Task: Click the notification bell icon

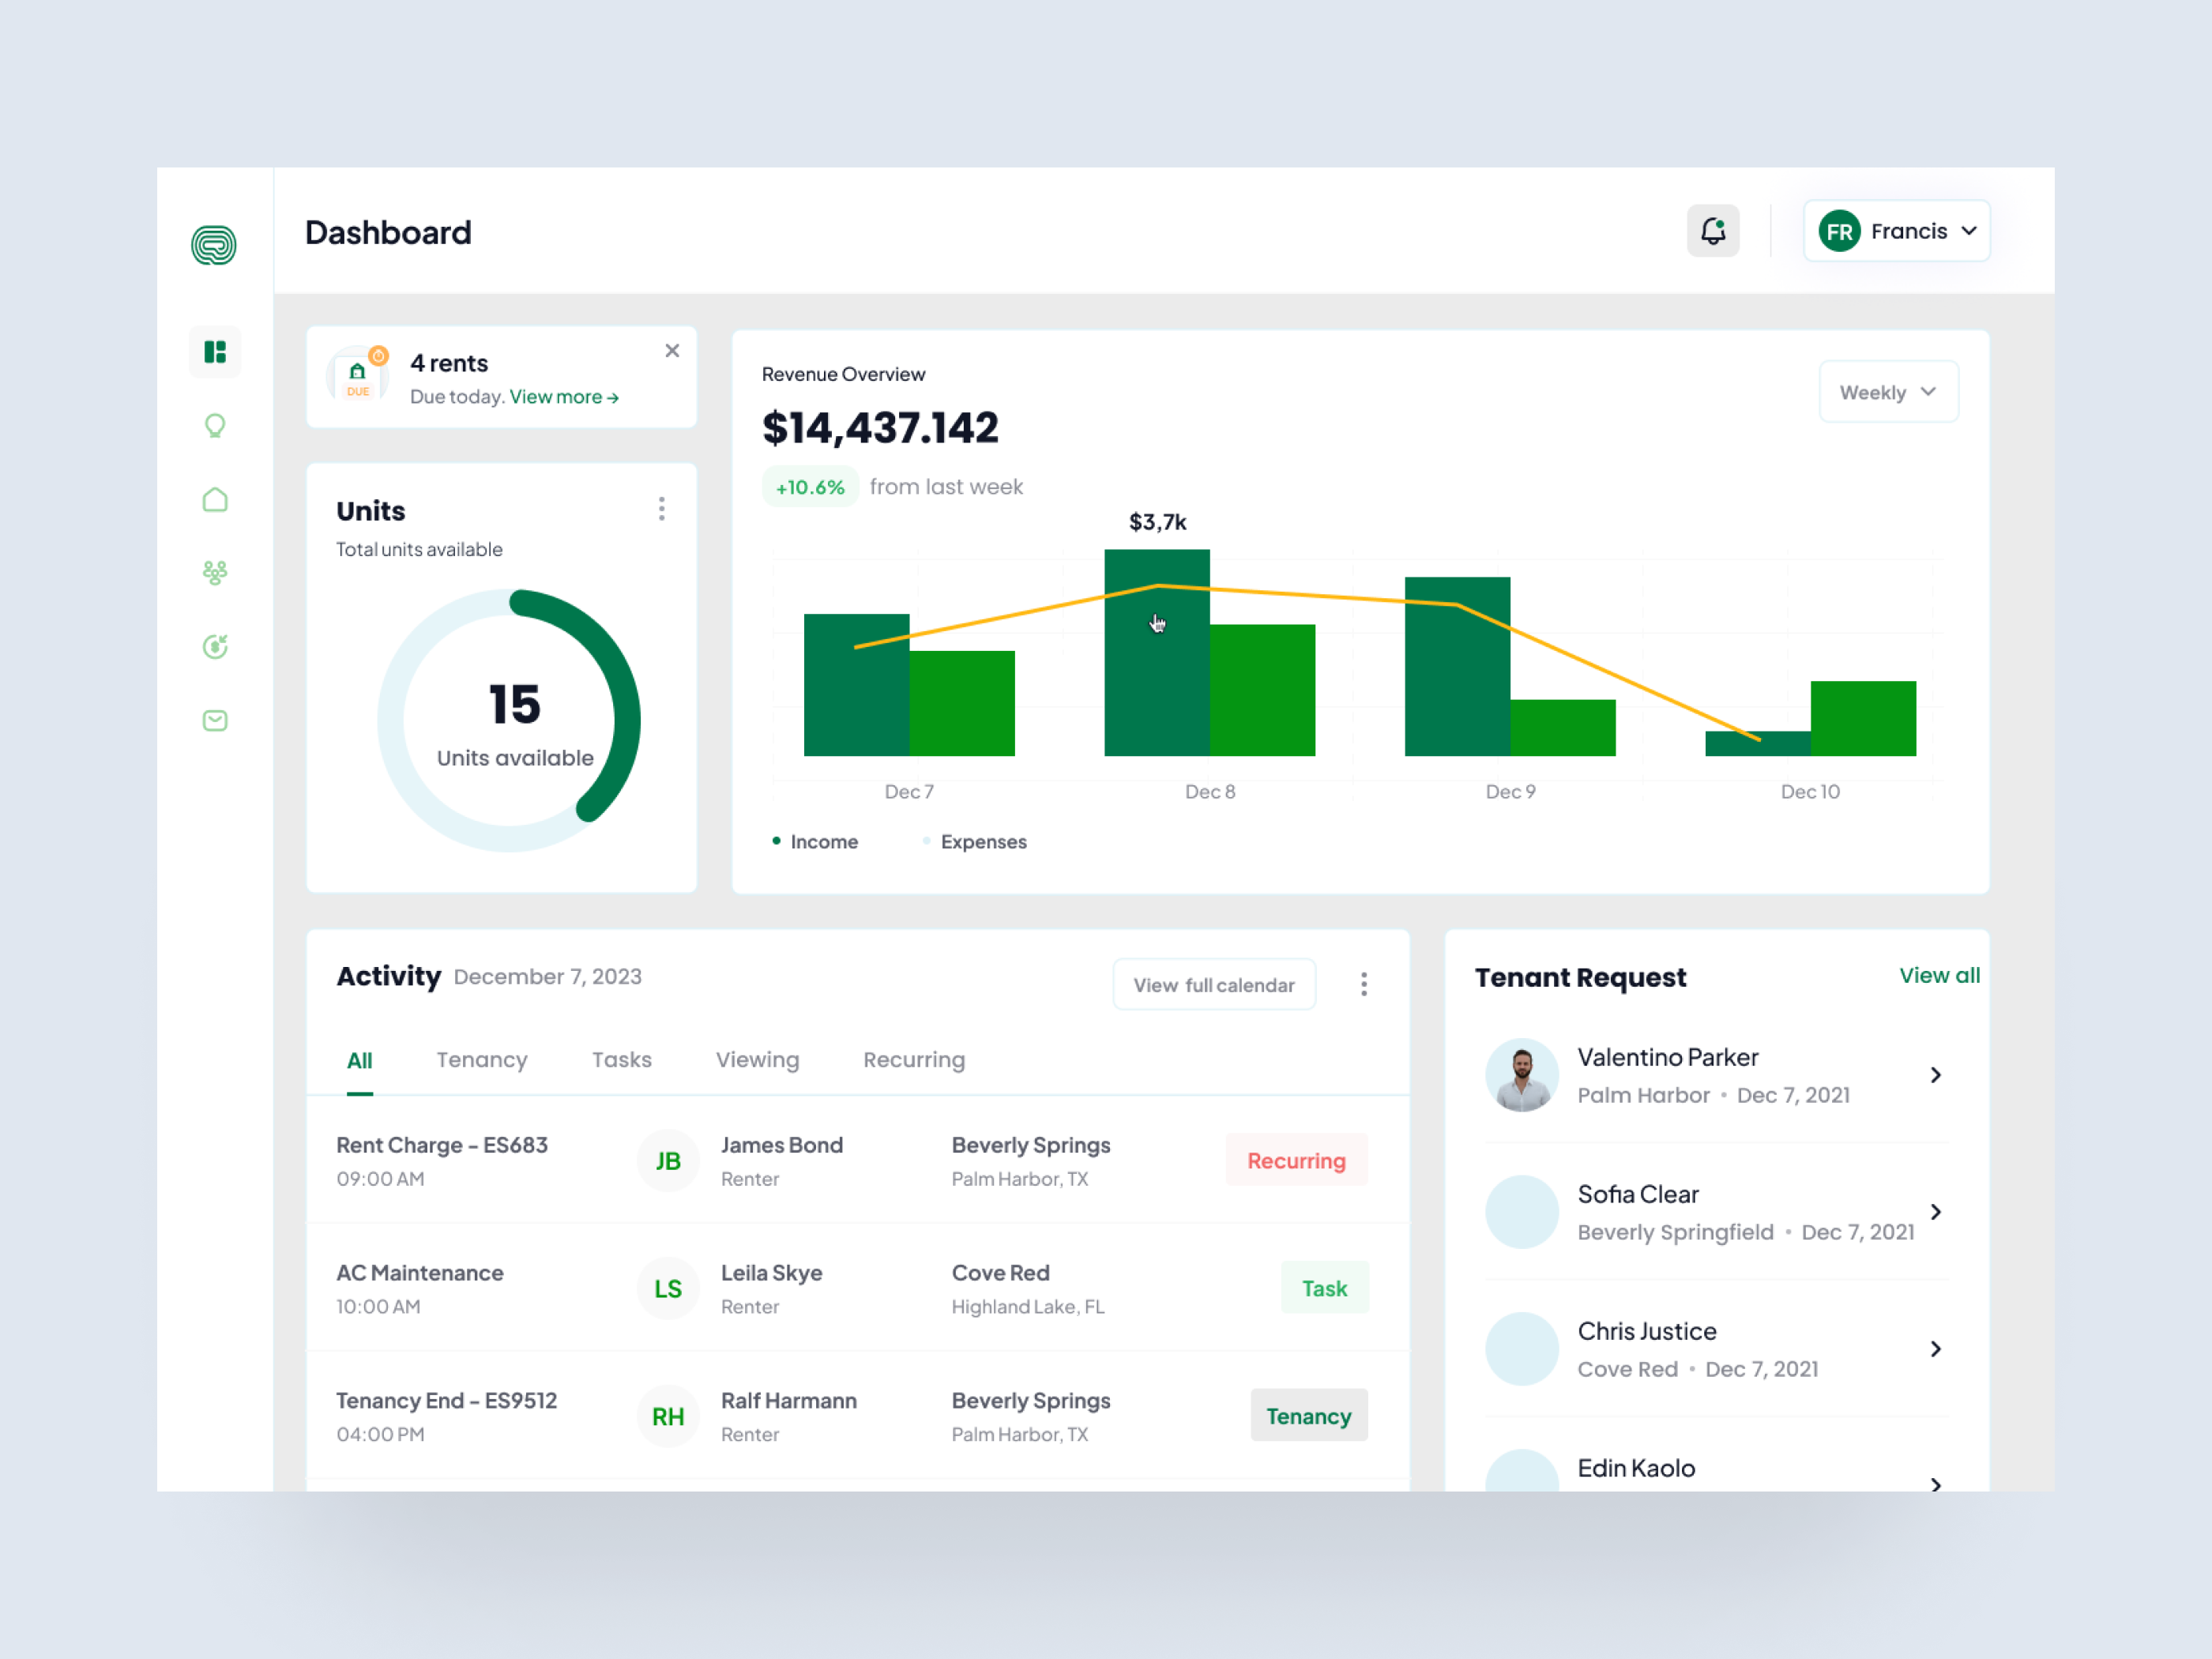Action: pos(1713,230)
